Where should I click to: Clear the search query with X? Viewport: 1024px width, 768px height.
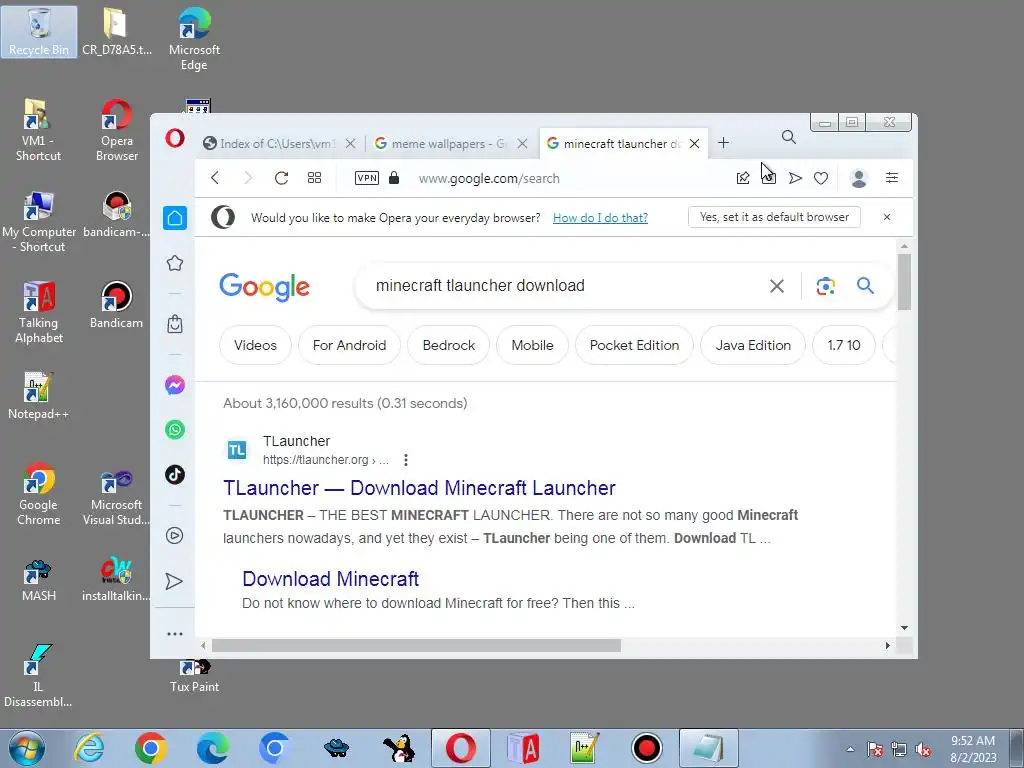776,286
